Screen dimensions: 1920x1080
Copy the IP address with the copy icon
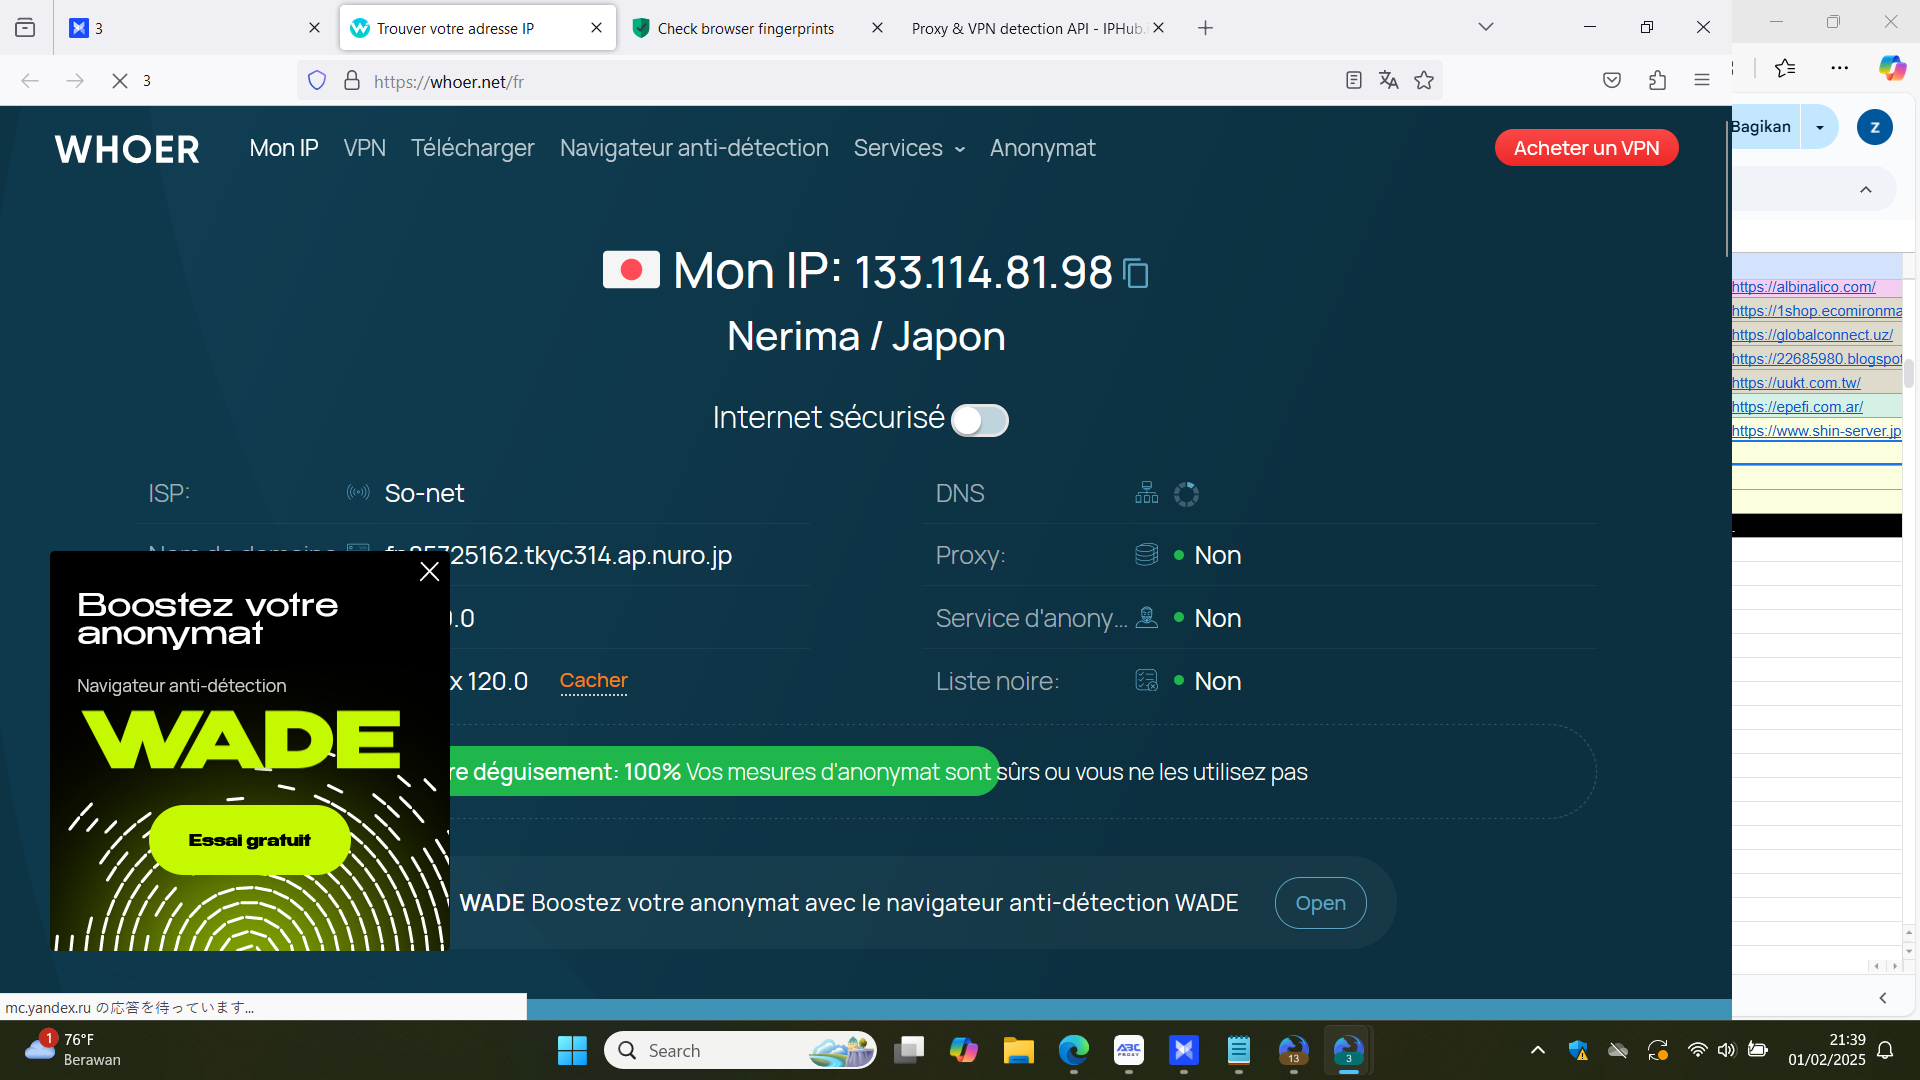click(1136, 273)
